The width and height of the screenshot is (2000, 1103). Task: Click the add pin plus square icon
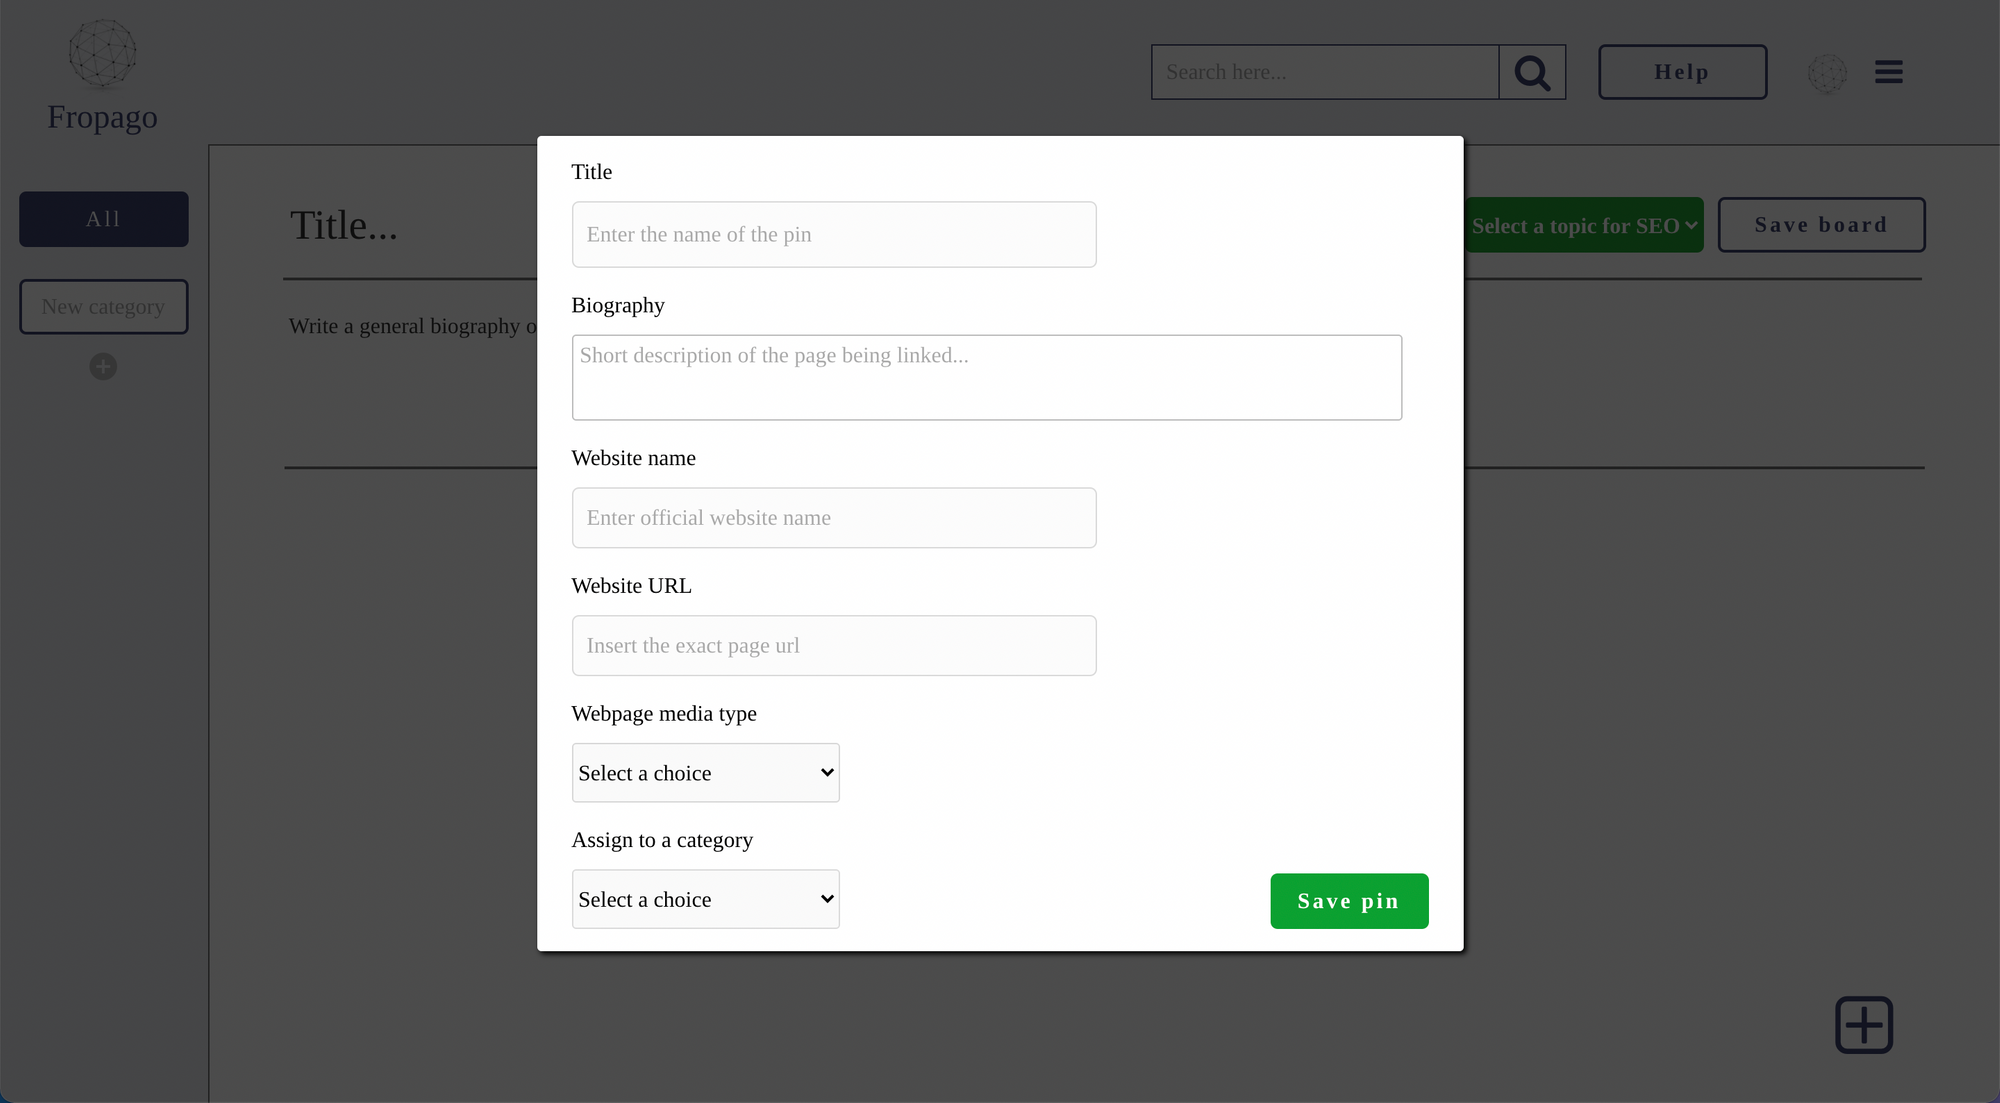coord(1864,1025)
